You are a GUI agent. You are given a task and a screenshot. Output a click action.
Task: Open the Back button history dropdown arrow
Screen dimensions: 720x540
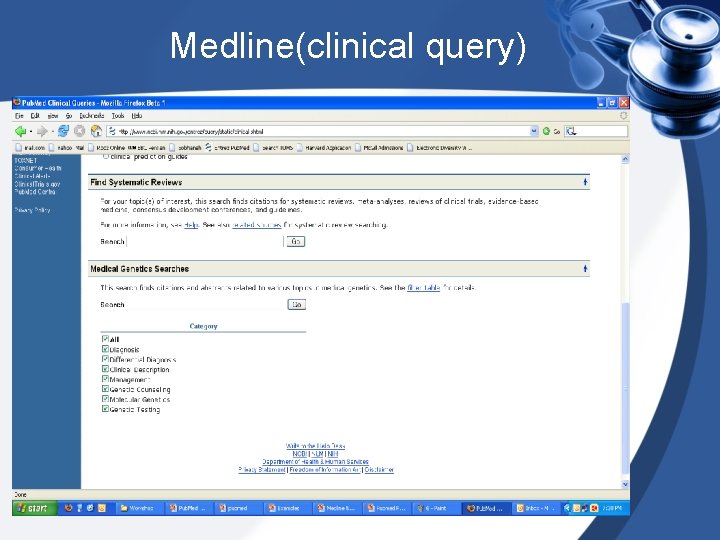point(31,132)
